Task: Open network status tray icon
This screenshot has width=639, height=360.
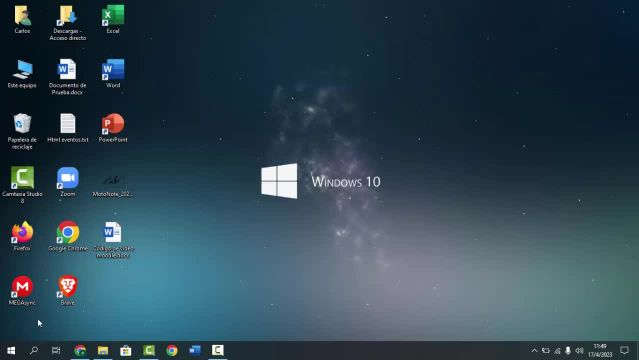Action: pyautogui.click(x=557, y=351)
